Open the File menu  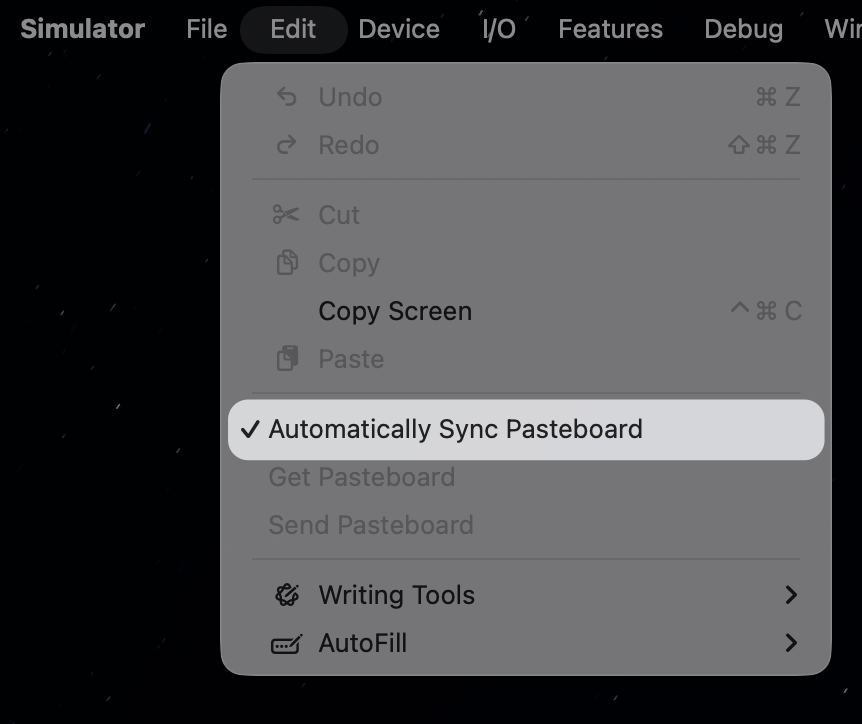206,29
